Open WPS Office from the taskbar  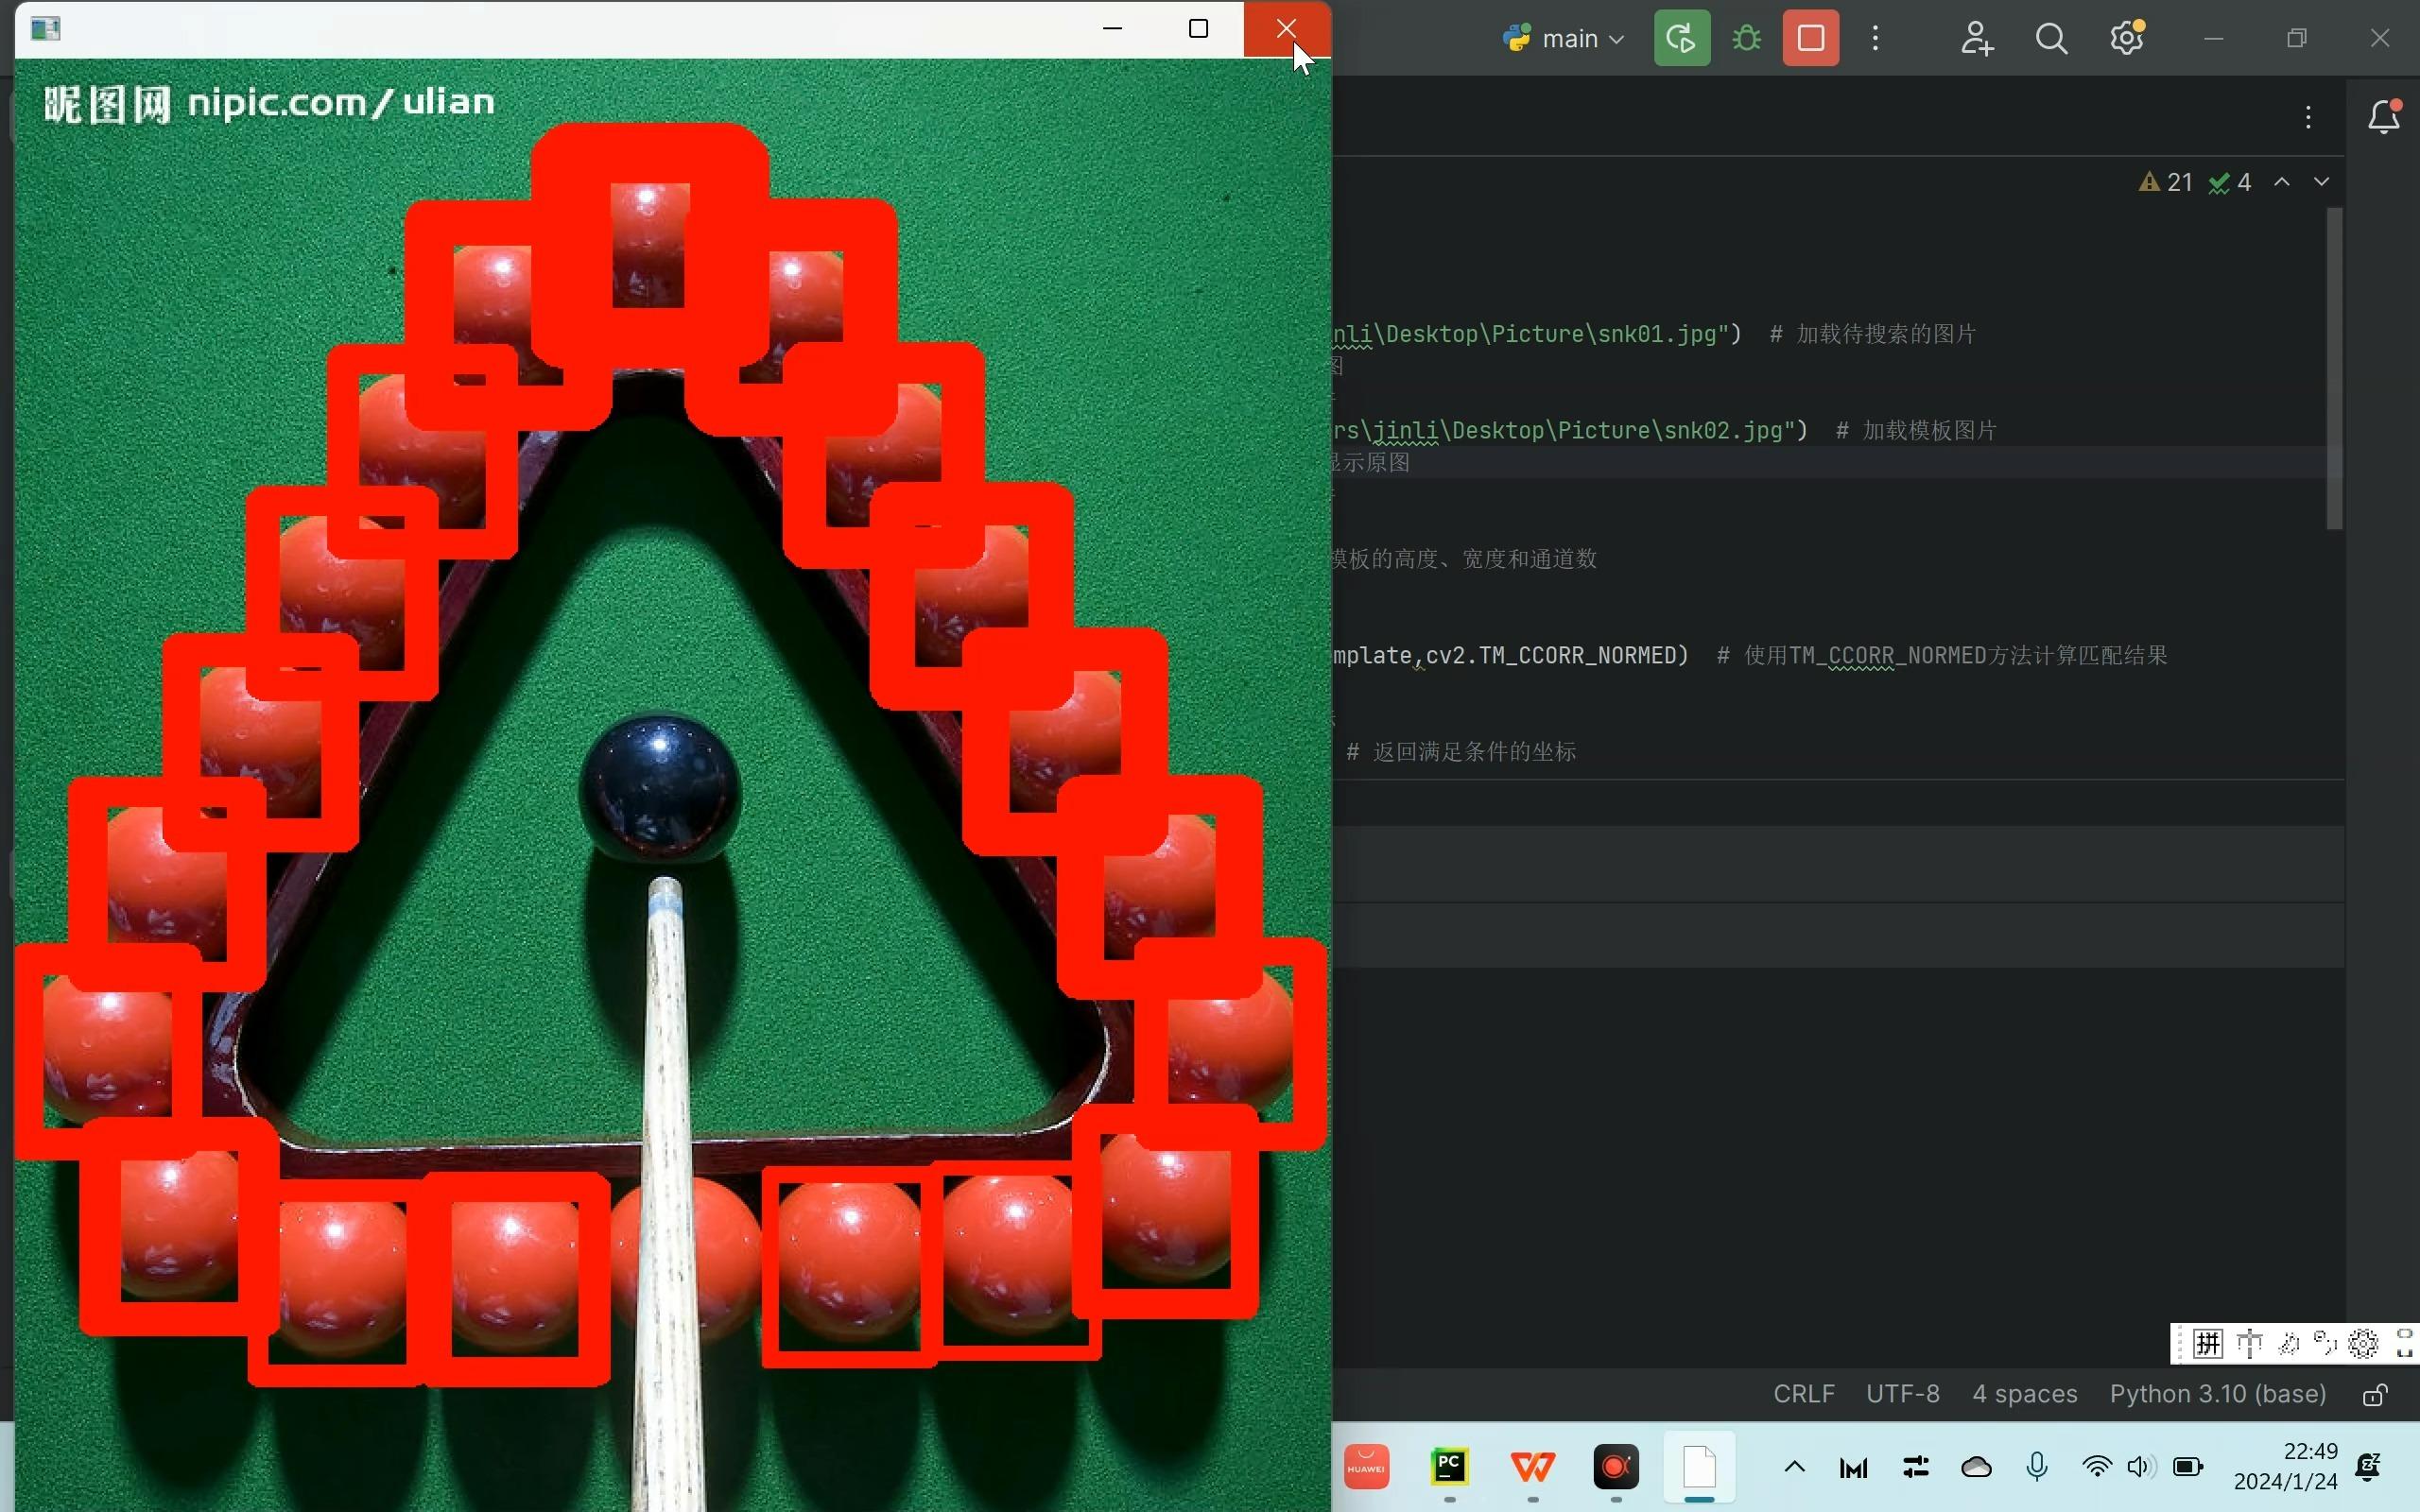click(1532, 1467)
